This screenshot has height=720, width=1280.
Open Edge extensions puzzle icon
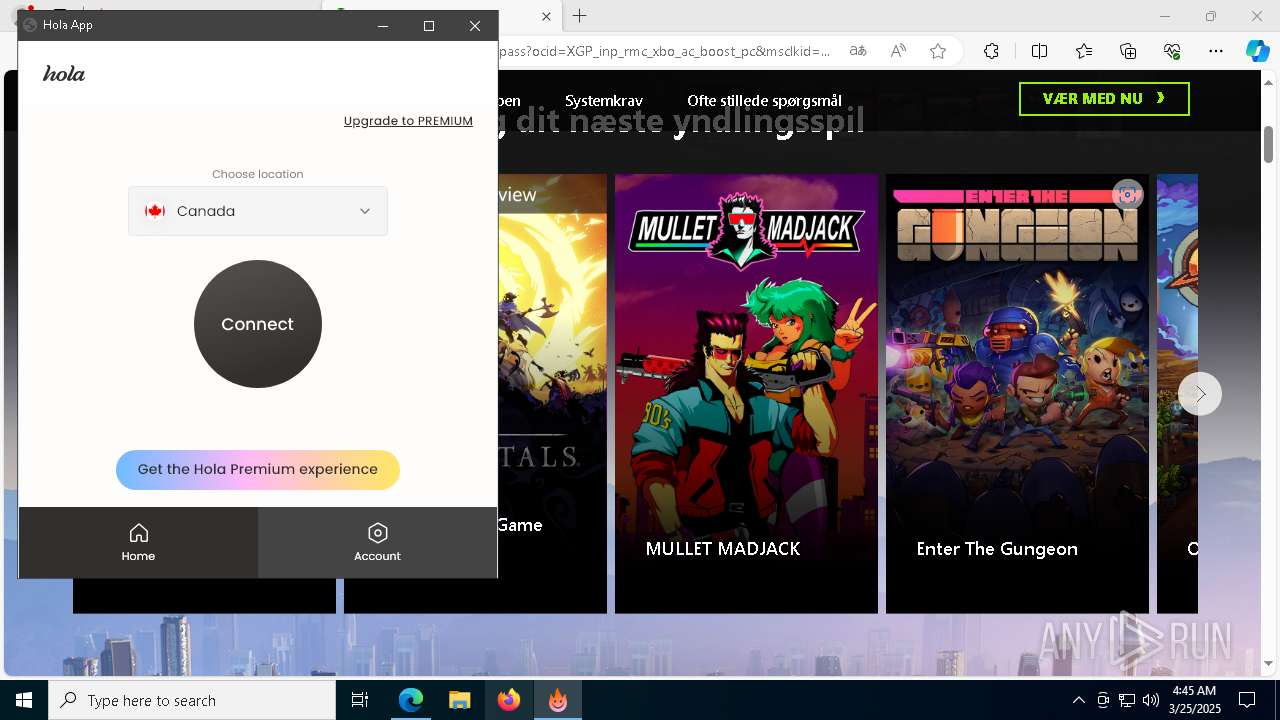pyautogui.click(x=991, y=51)
